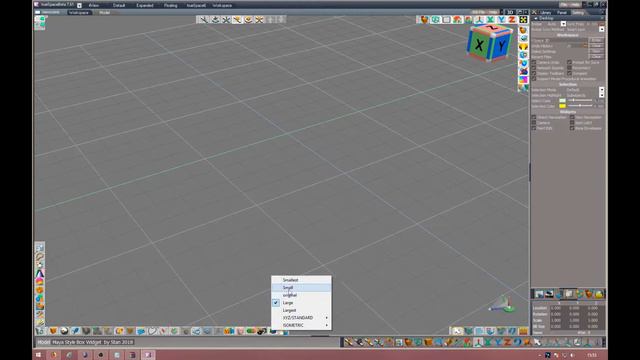This screenshot has height=360, width=640.
Task: Click 'Maya Style Box Widget by Stan 2018' status text
Action: [93, 342]
